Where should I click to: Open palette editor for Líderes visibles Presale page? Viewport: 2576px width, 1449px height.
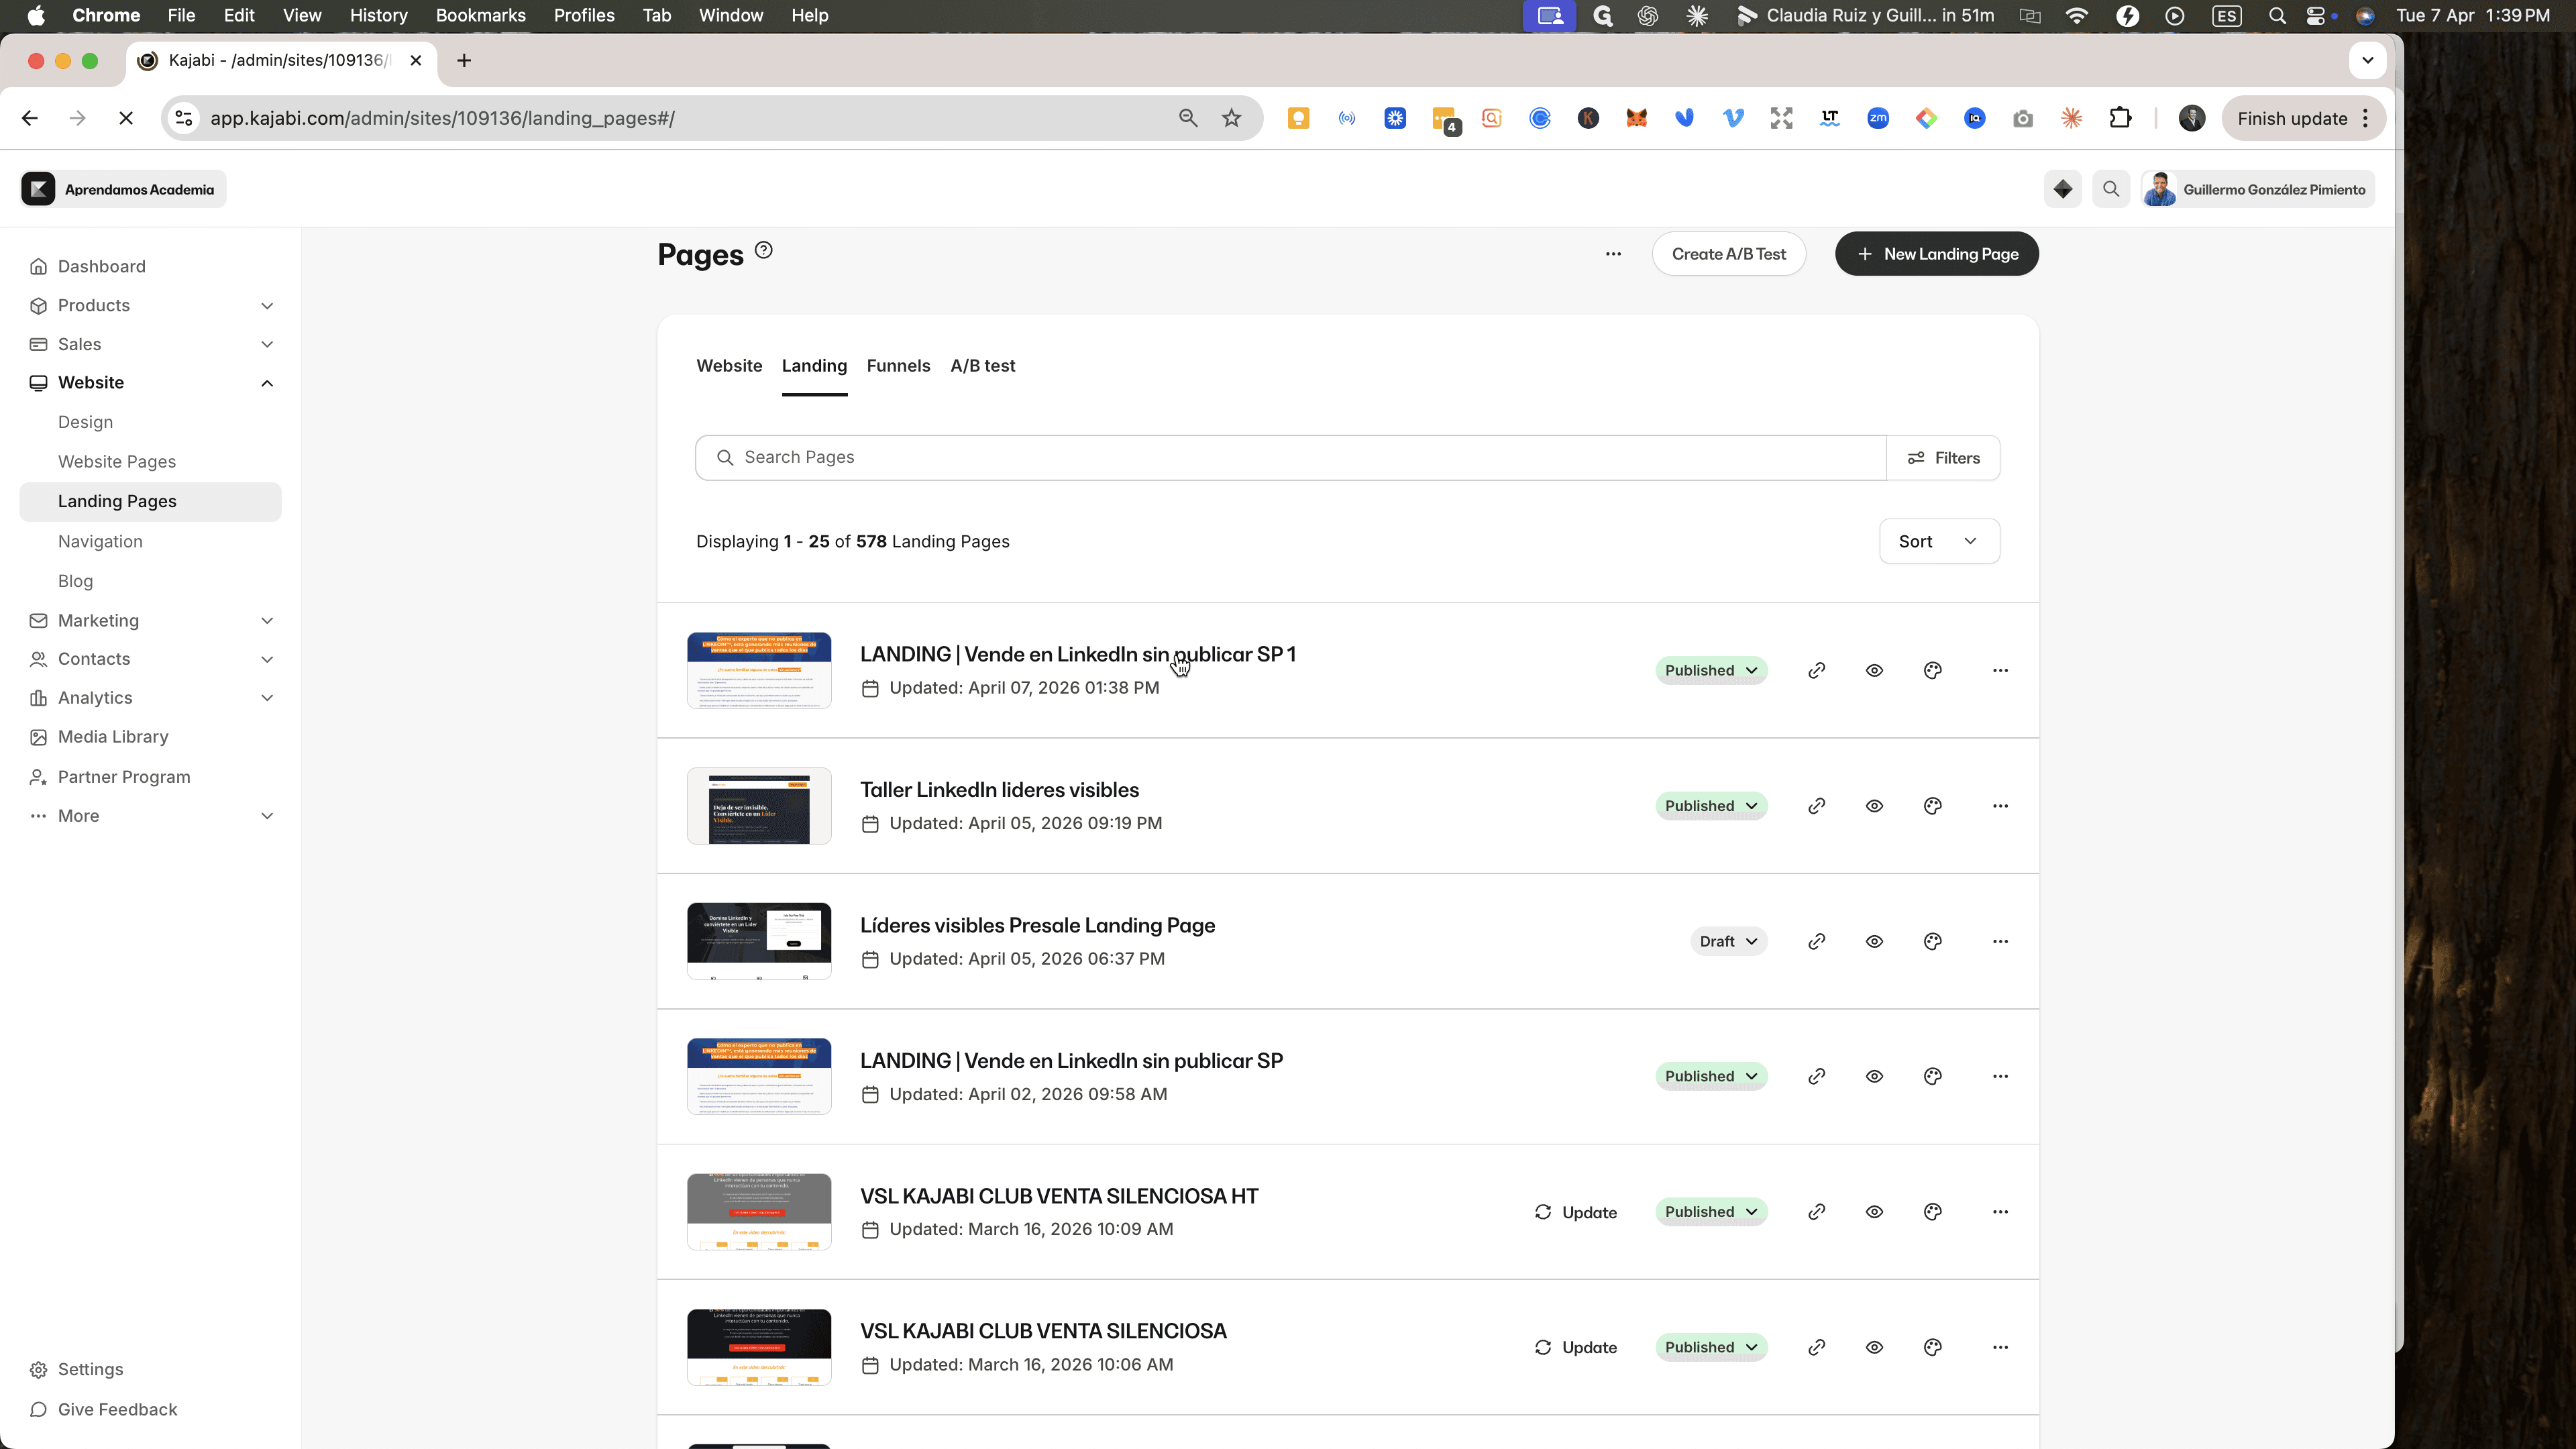pyautogui.click(x=1932, y=942)
